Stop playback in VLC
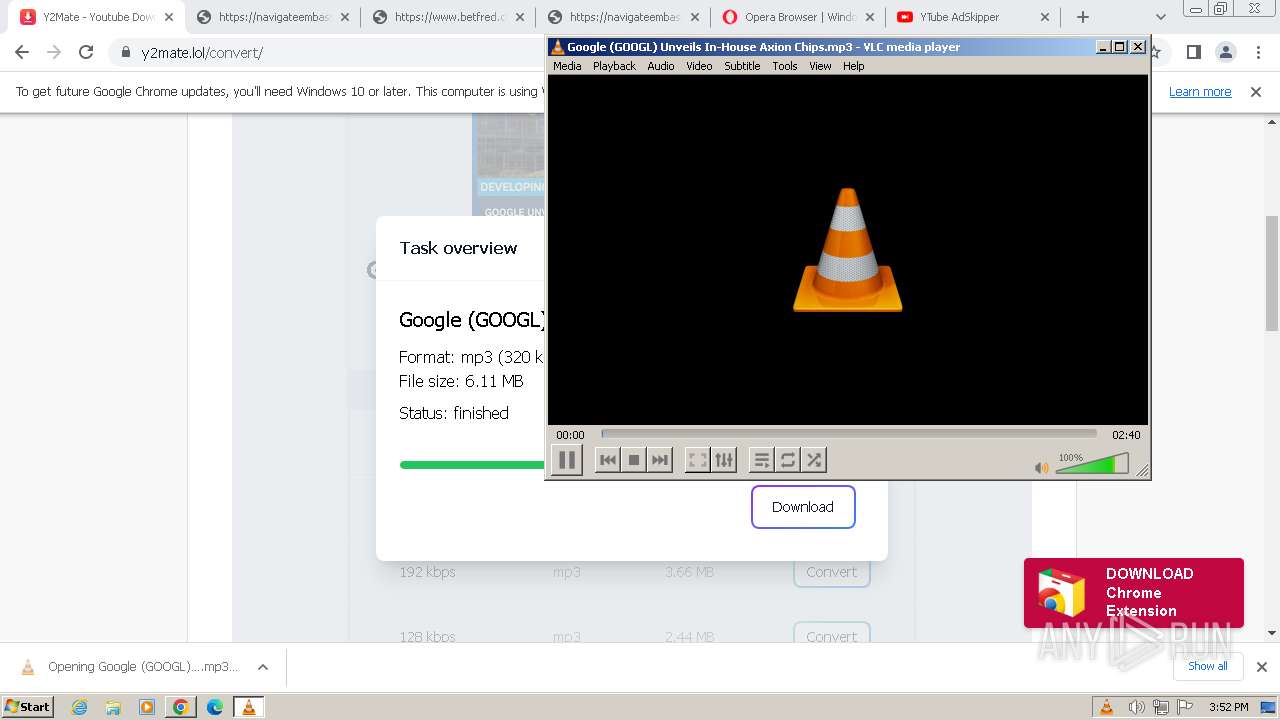Screen dimensions: 1280x720 pyautogui.click(x=633, y=460)
